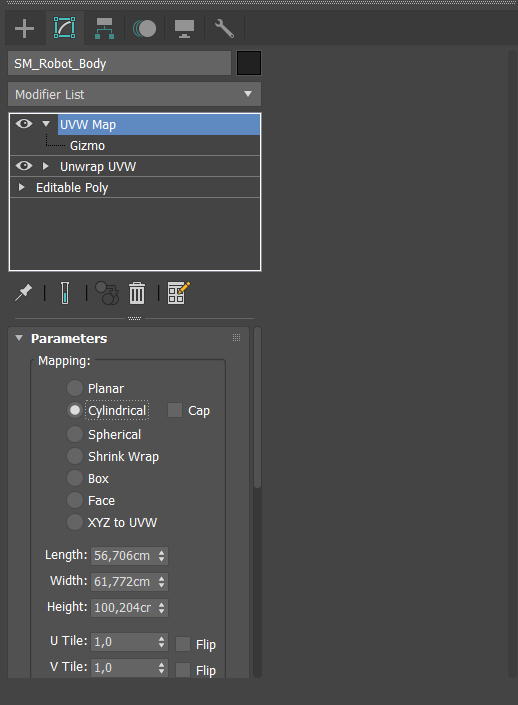Click the Parameters rollout grip handle
This screenshot has width=518, height=705.
[x=237, y=338]
